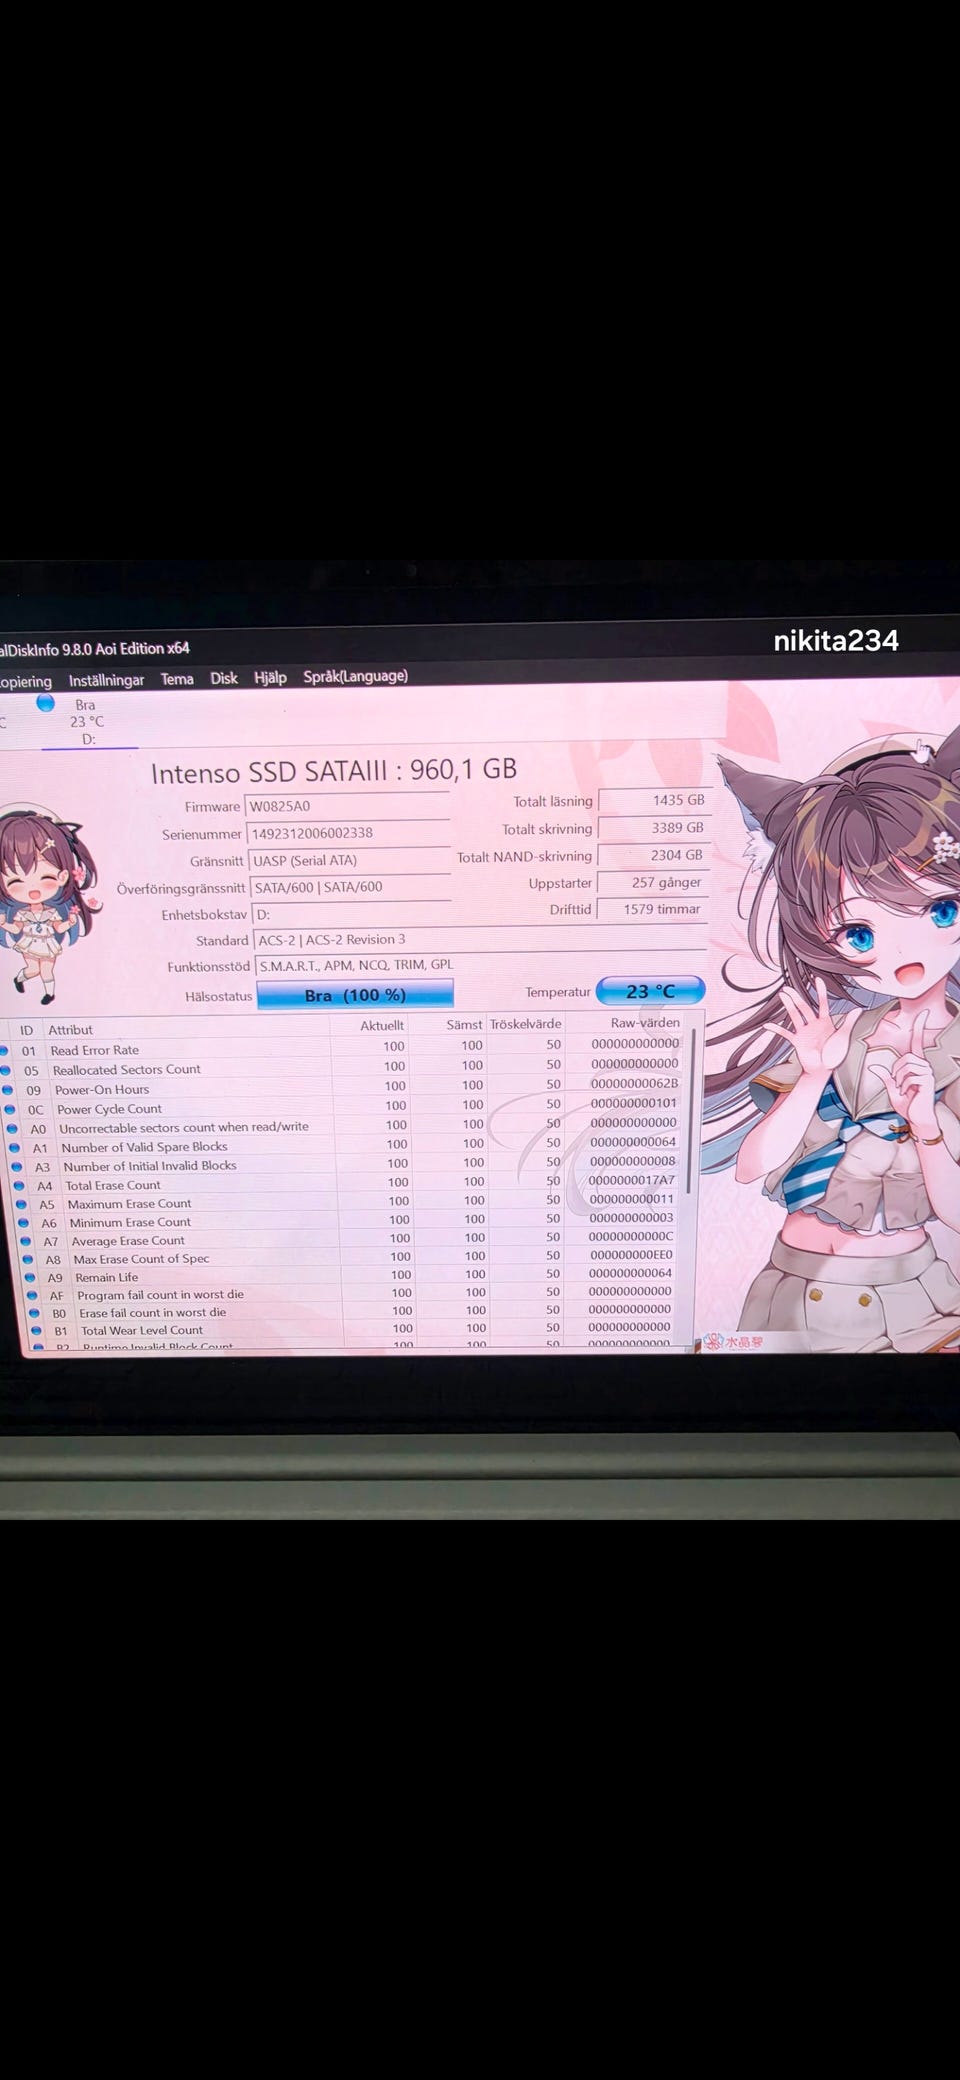Click the Bra (100 %) health status button
The width and height of the screenshot is (960, 2080).
point(355,994)
